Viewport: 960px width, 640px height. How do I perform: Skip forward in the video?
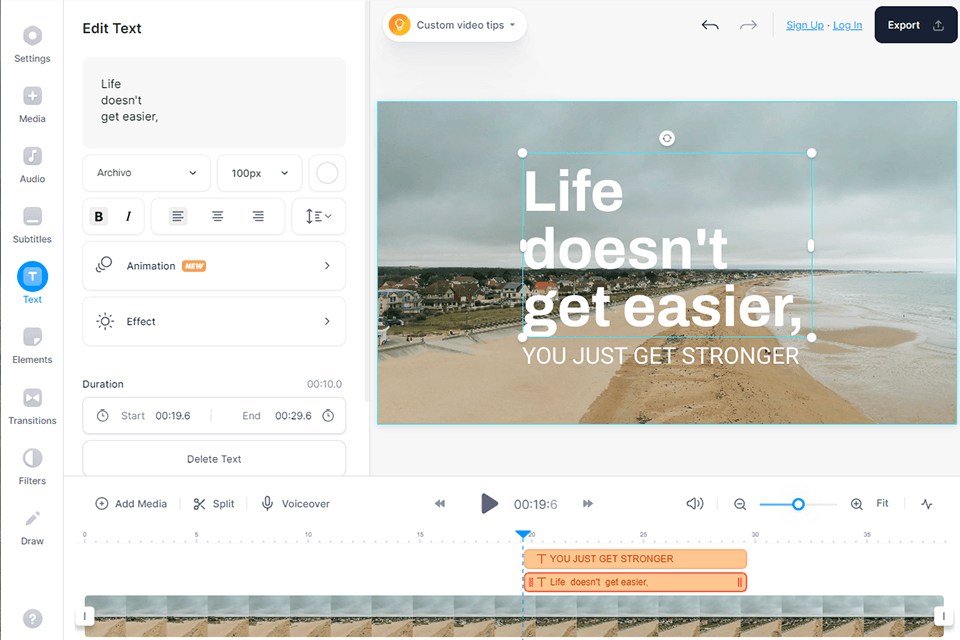(588, 504)
